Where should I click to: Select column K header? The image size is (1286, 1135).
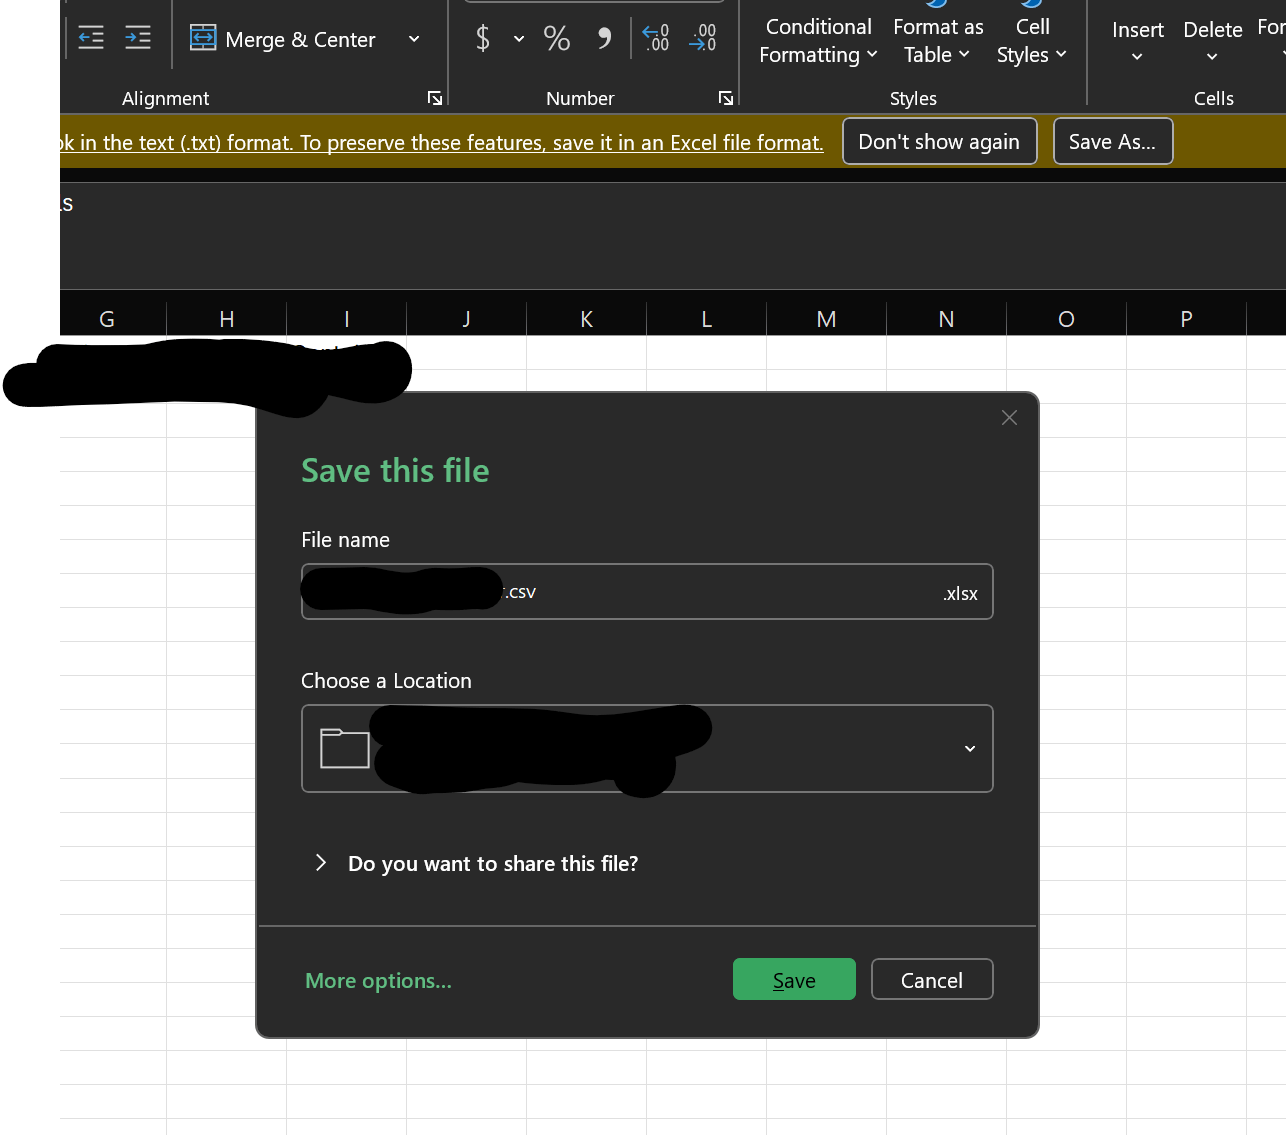587,319
